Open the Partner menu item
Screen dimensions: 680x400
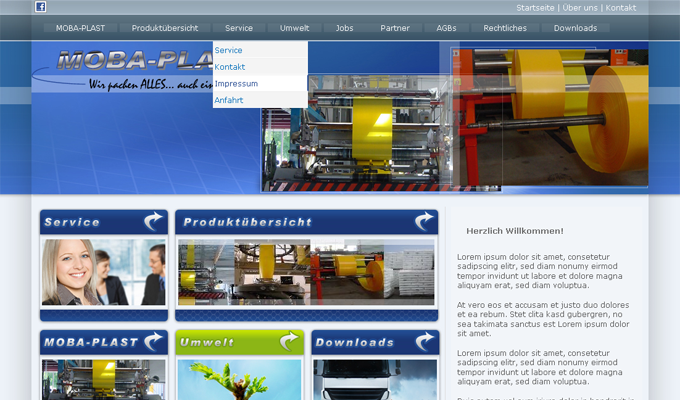pyautogui.click(x=395, y=28)
